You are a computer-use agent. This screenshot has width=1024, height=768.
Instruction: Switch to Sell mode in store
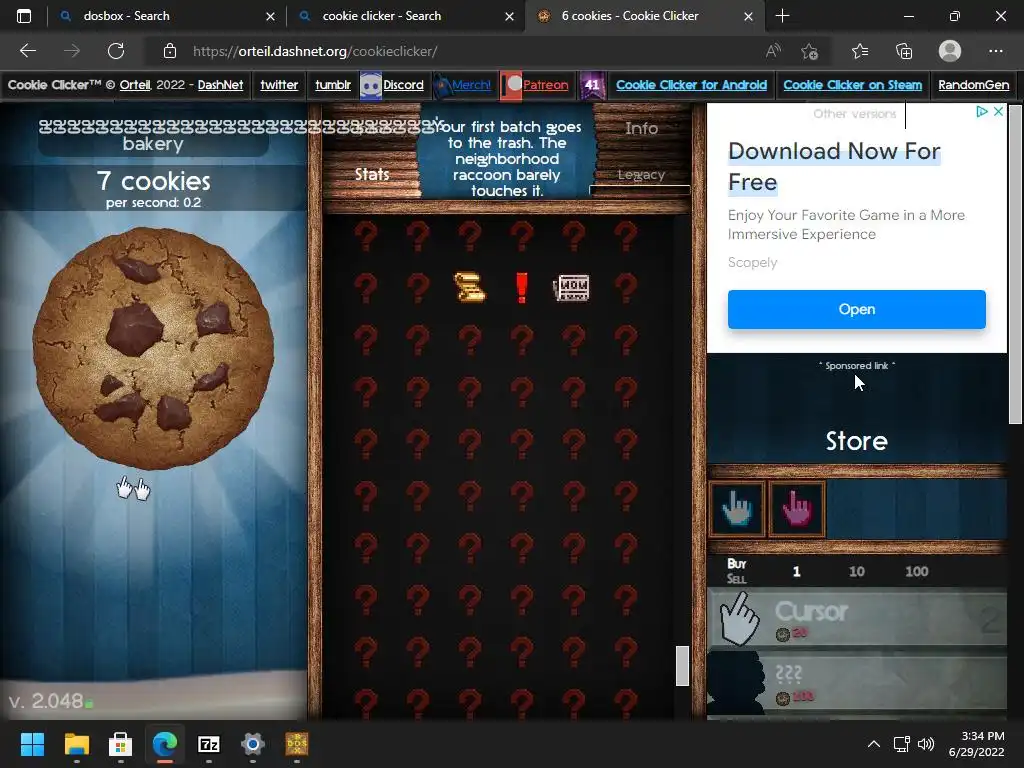736,579
